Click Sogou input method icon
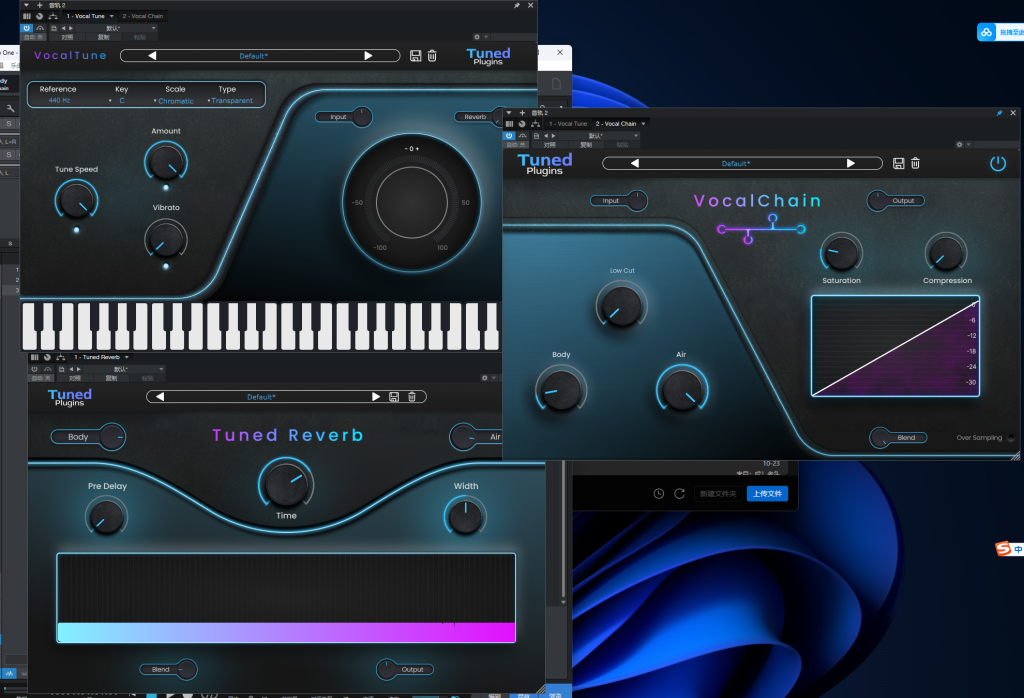 tap(1003, 549)
